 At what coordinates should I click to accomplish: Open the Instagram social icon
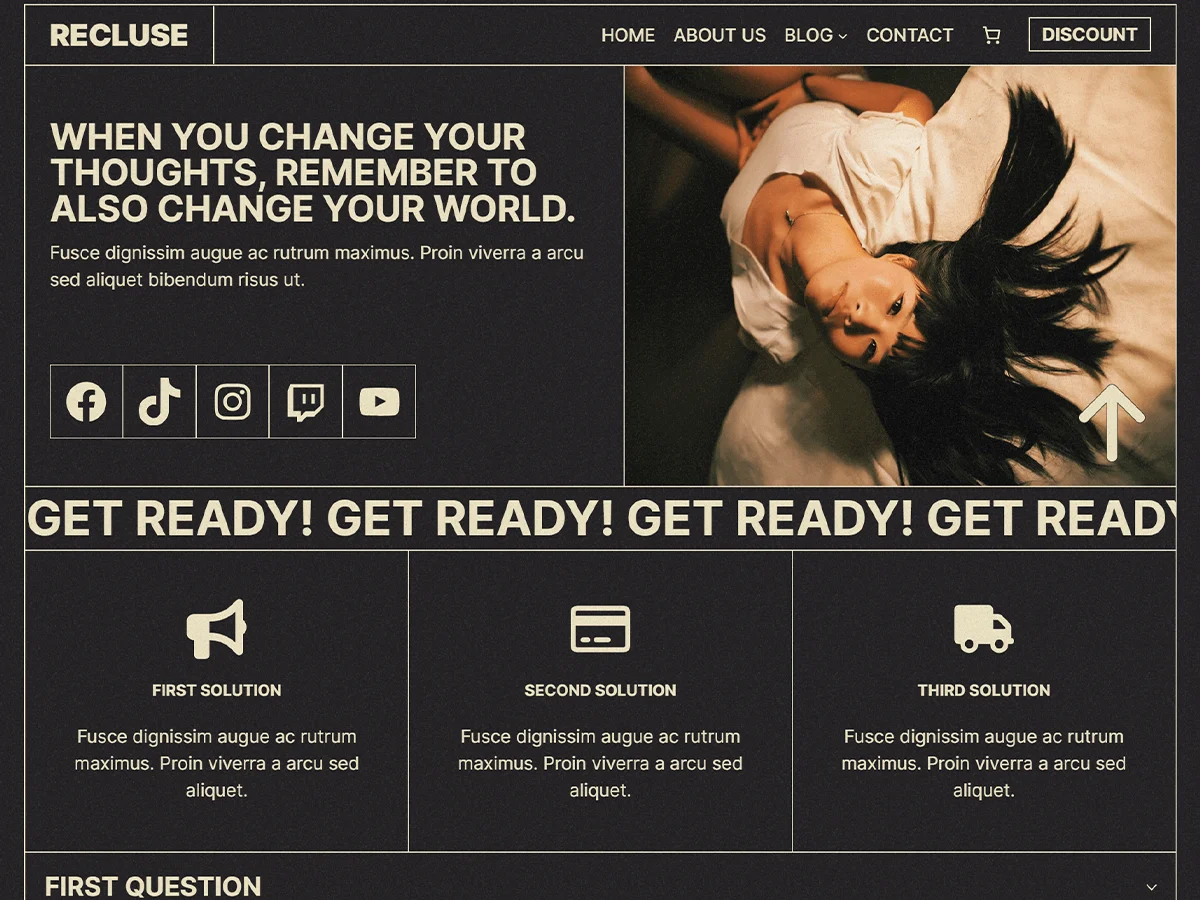(232, 402)
